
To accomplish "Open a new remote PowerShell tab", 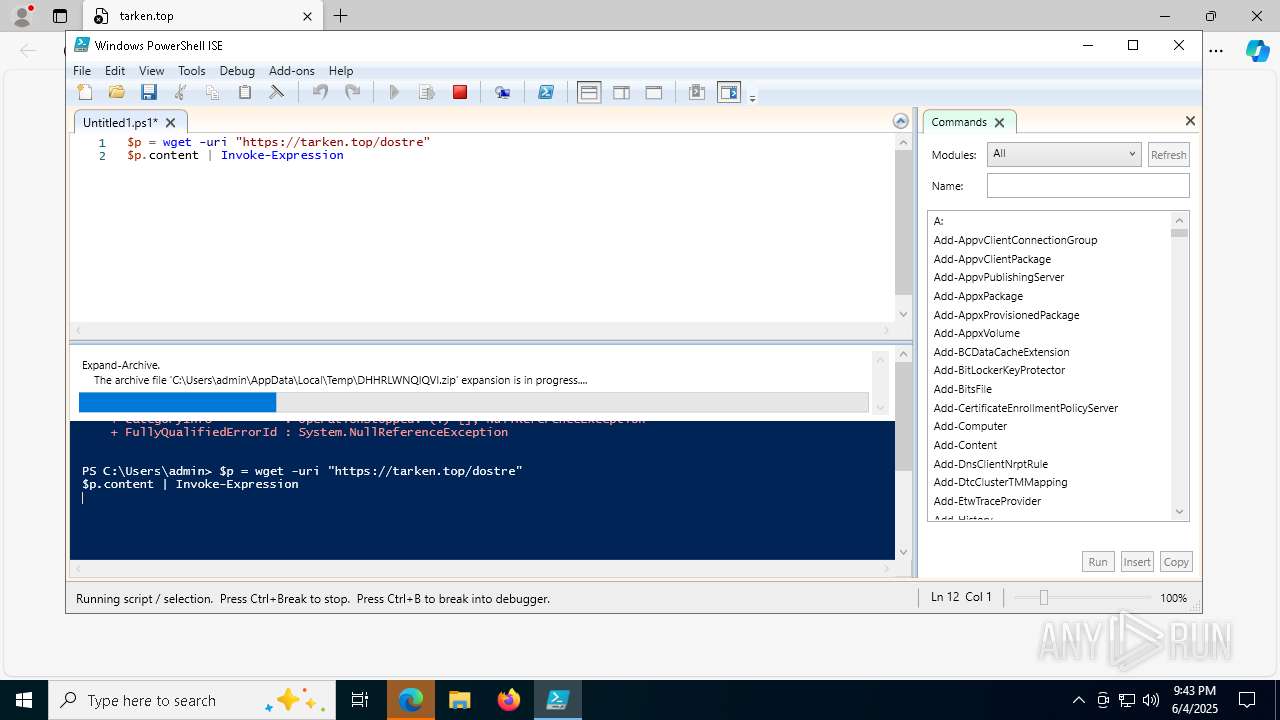I will [502, 92].
